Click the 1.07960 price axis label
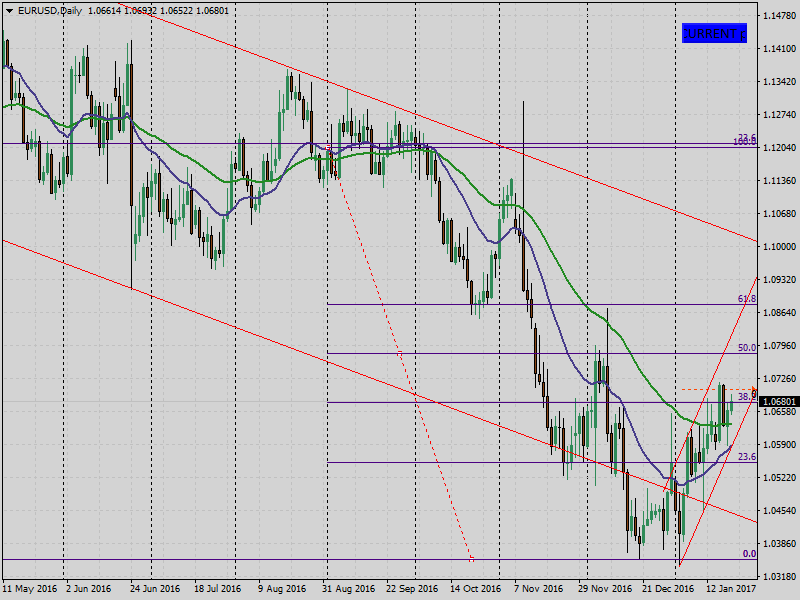The height and width of the screenshot is (600, 800). pos(779,345)
